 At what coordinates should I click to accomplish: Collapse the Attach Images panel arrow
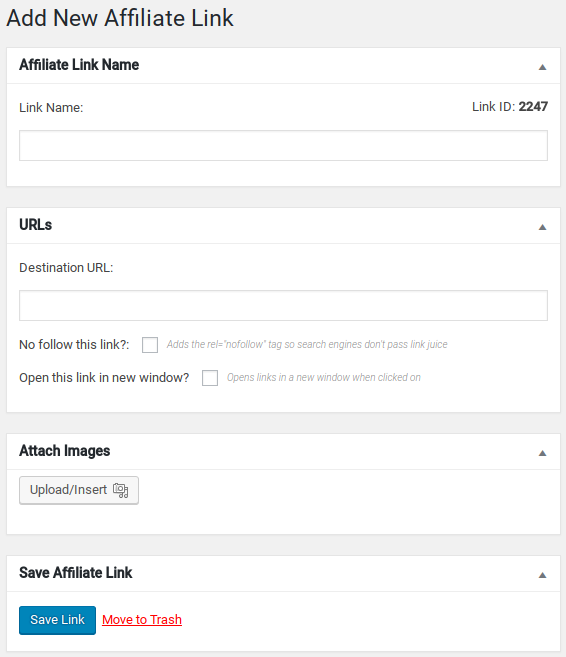pyautogui.click(x=542, y=453)
